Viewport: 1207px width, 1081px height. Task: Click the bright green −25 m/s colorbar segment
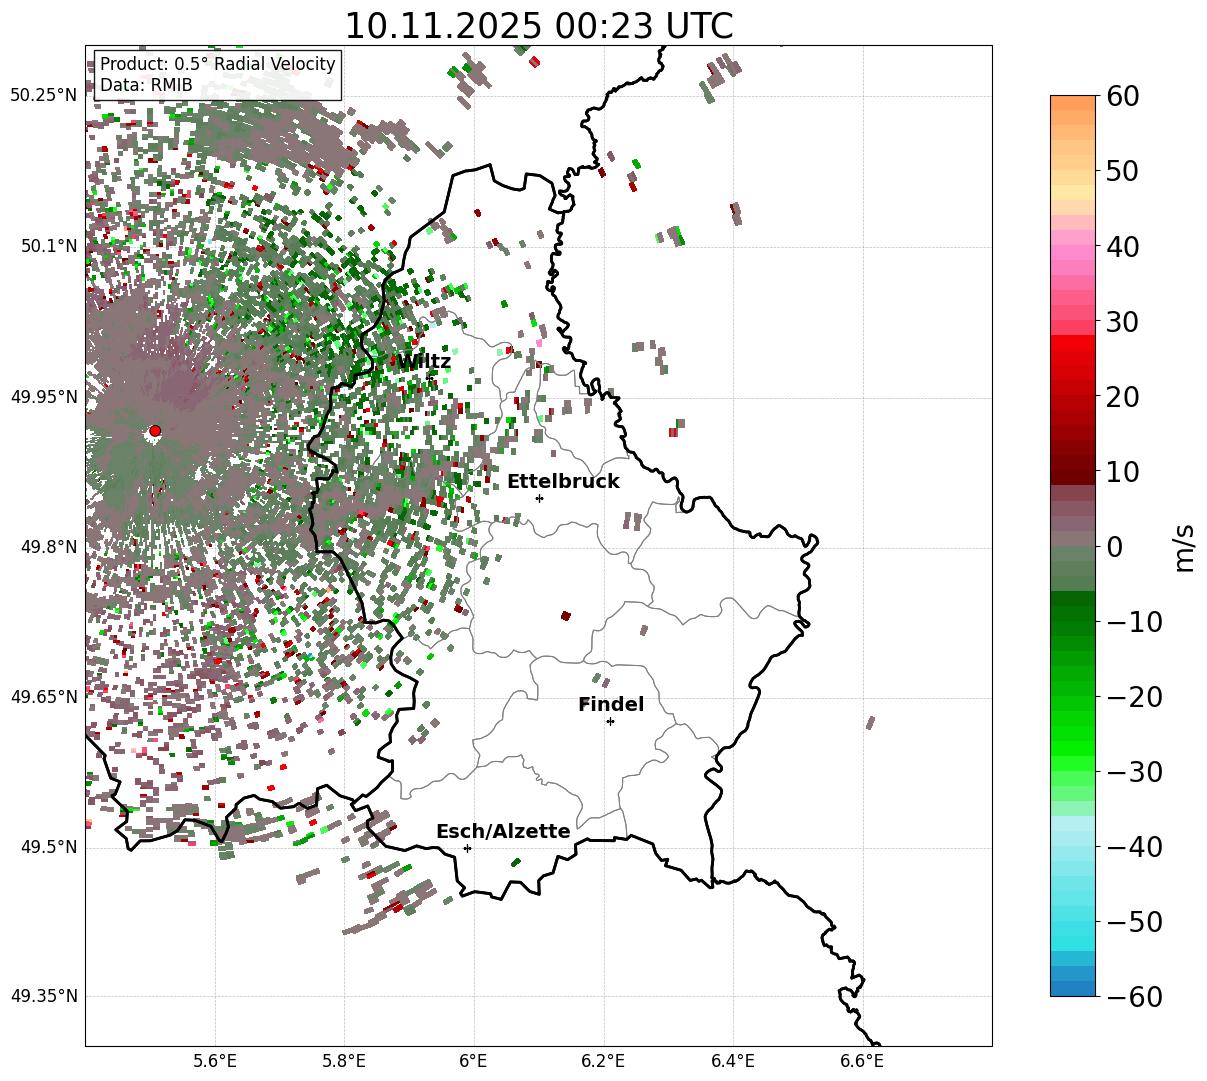tap(1073, 733)
